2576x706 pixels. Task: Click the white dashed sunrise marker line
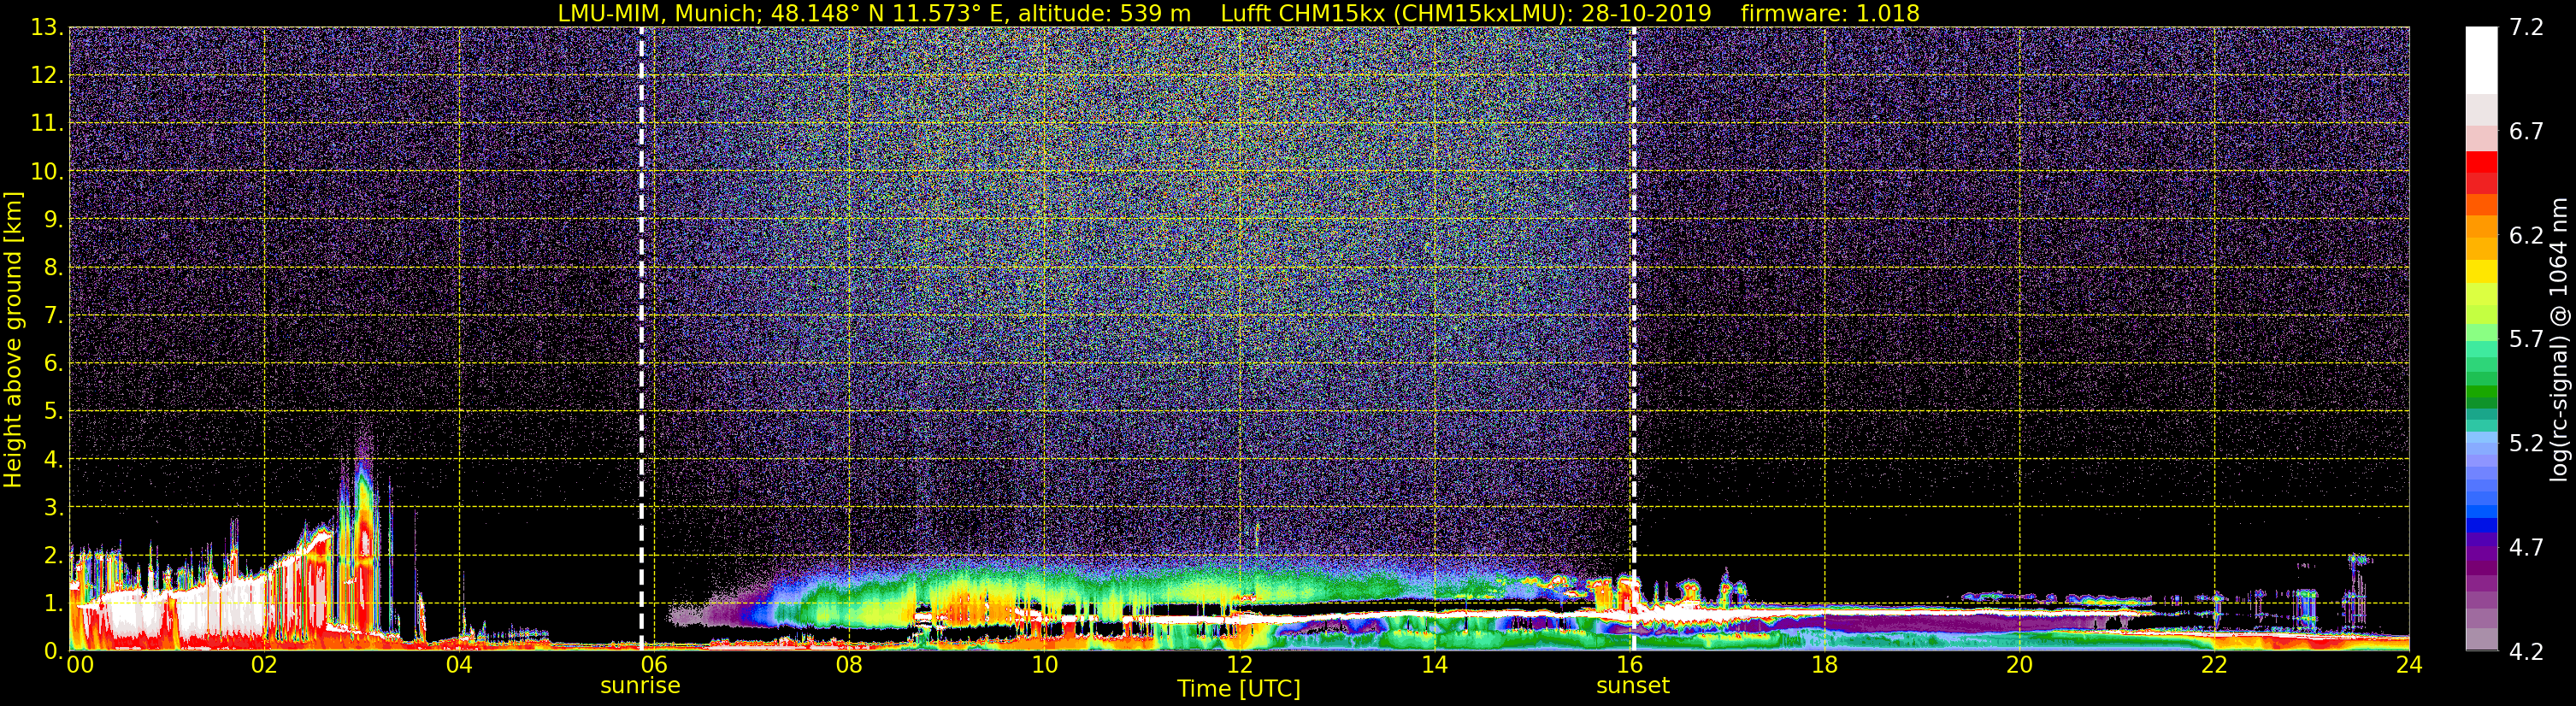641,338
